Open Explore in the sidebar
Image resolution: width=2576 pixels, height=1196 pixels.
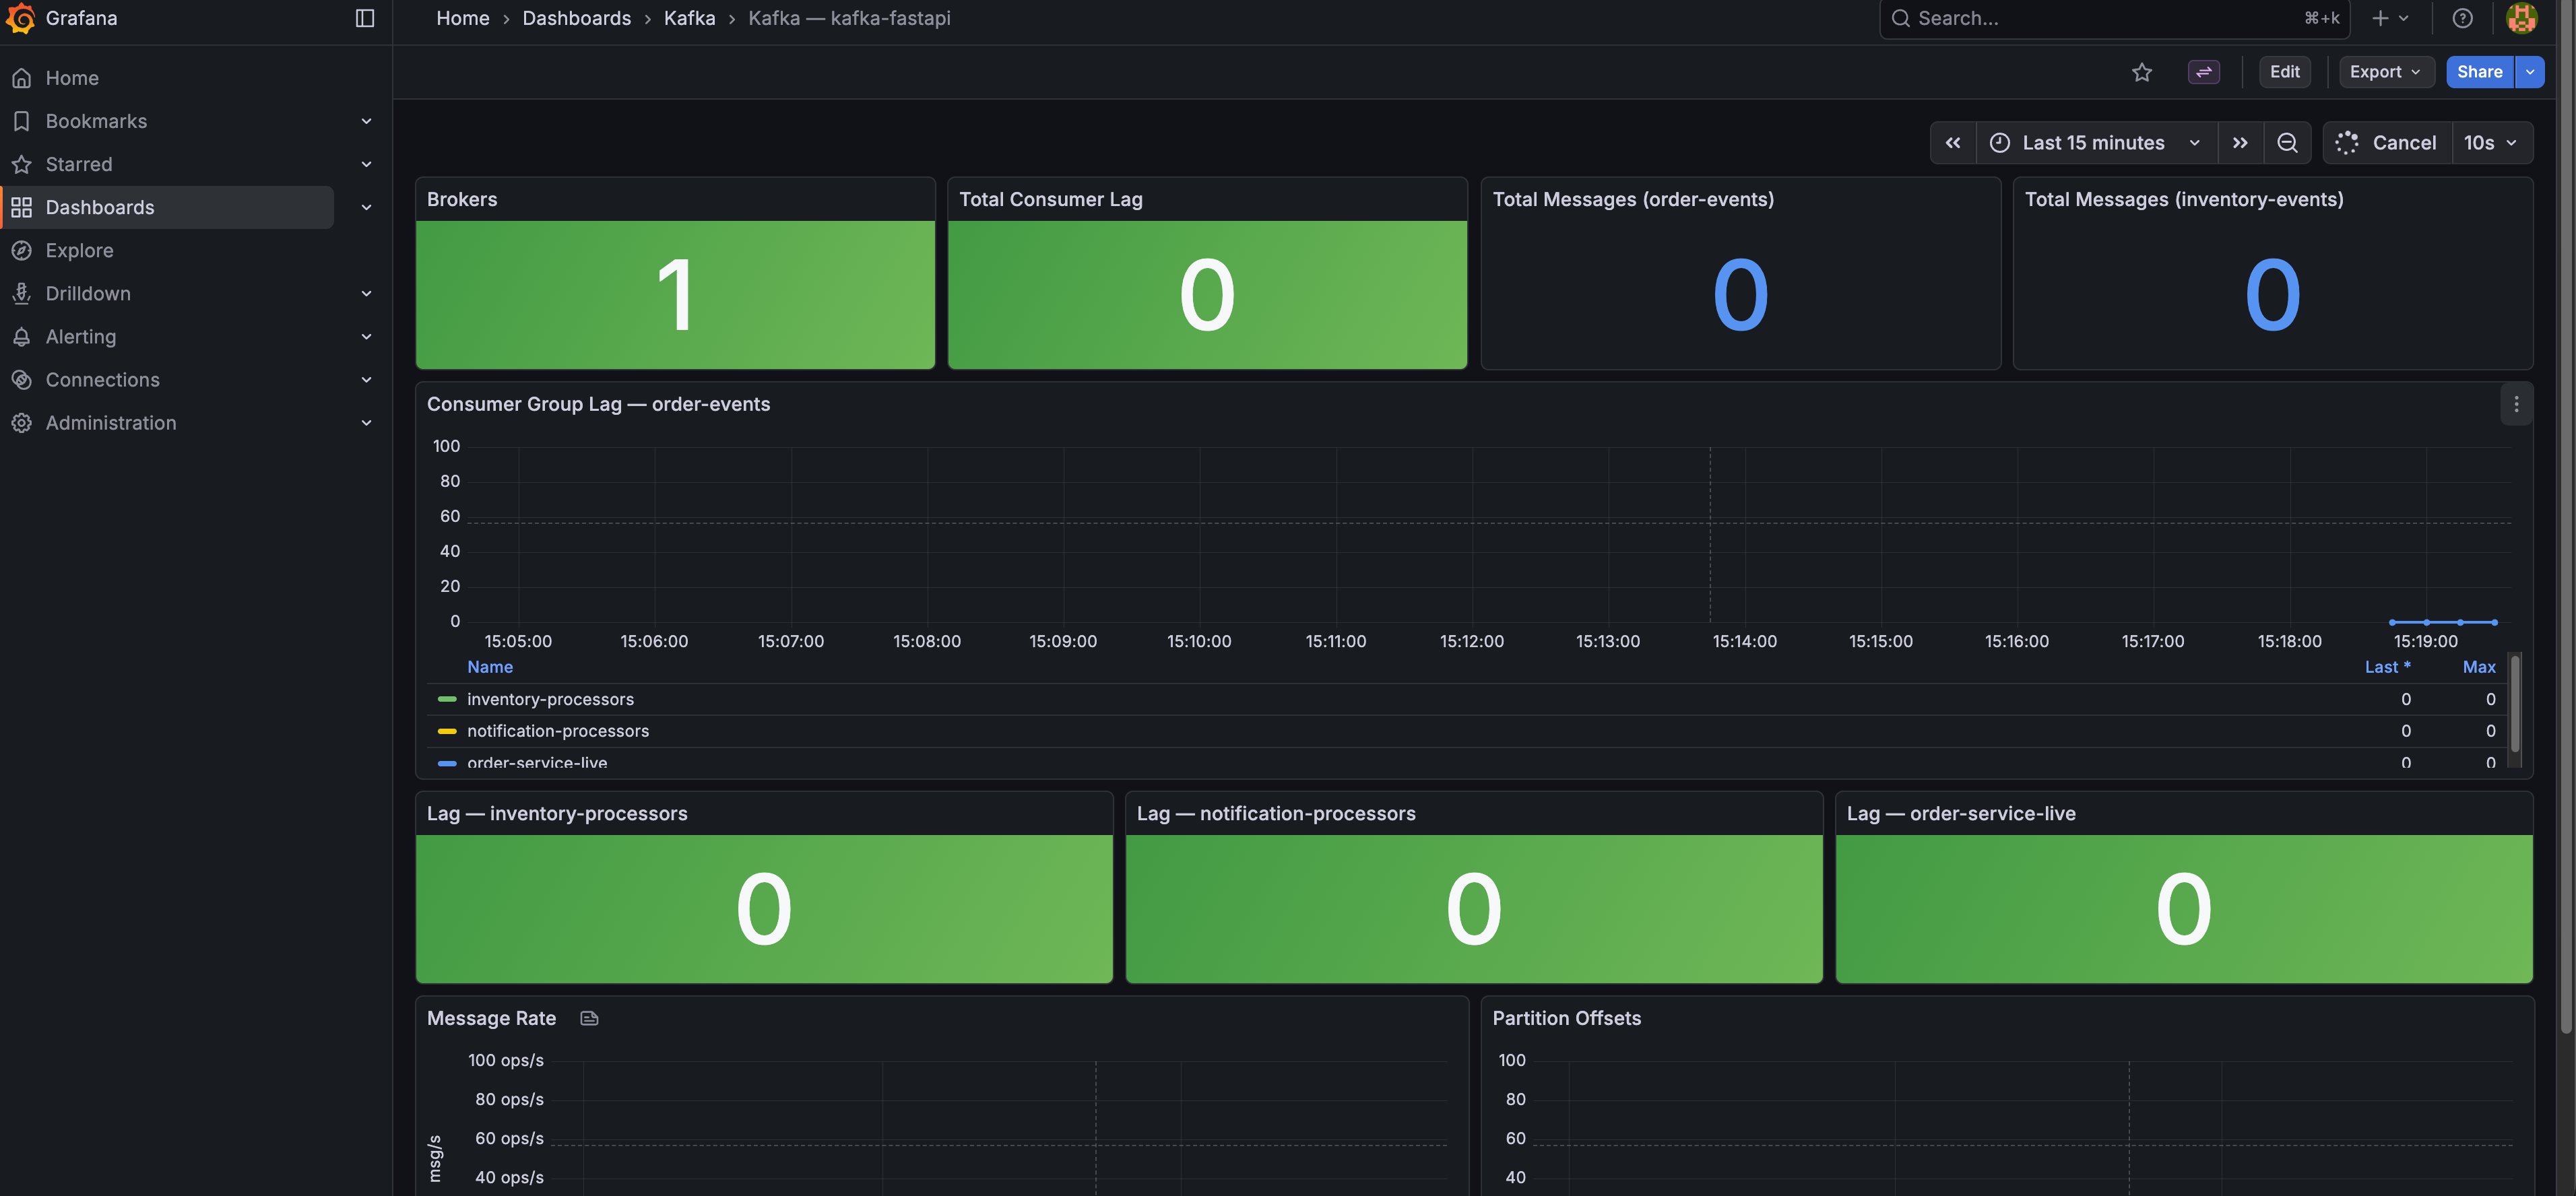(x=79, y=250)
